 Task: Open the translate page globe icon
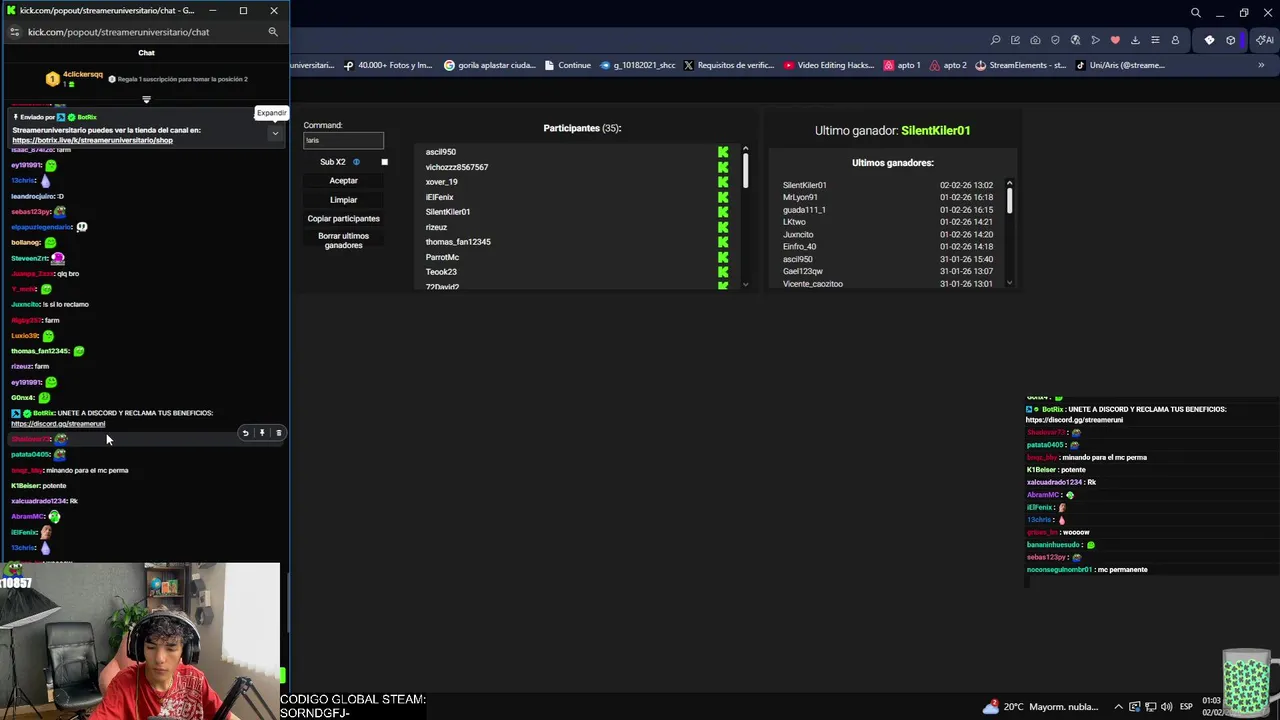point(1075,40)
